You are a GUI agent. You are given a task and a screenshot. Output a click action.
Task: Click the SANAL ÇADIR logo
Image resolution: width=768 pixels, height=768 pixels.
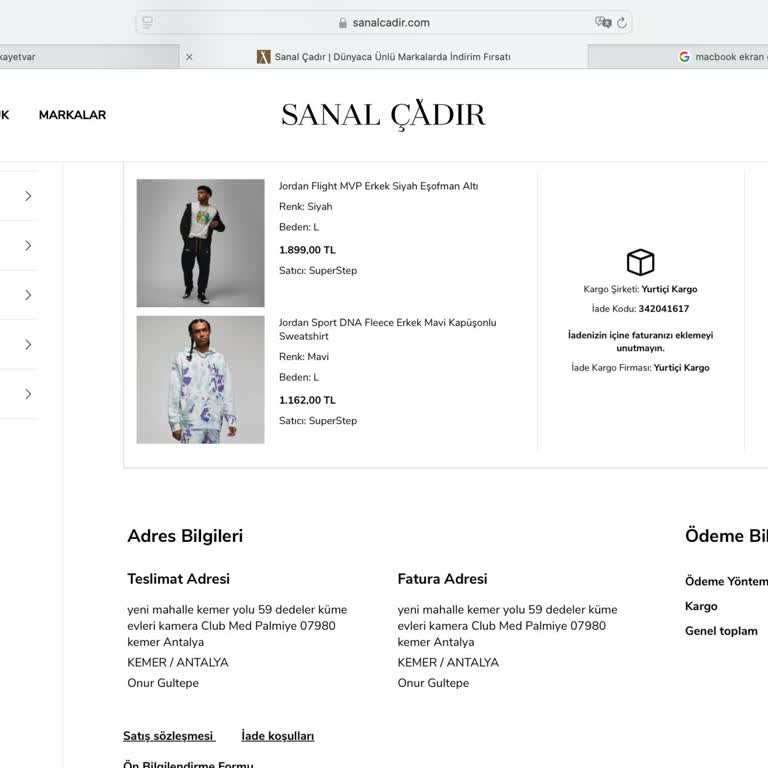[384, 115]
